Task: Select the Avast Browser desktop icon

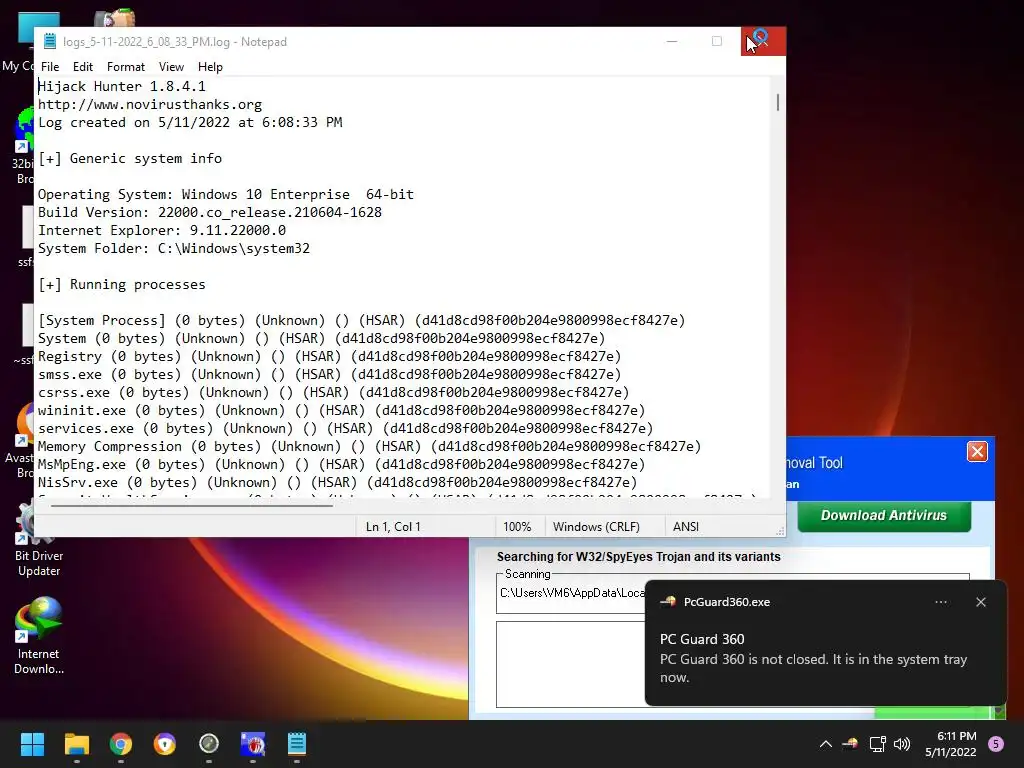Action: click(20, 441)
